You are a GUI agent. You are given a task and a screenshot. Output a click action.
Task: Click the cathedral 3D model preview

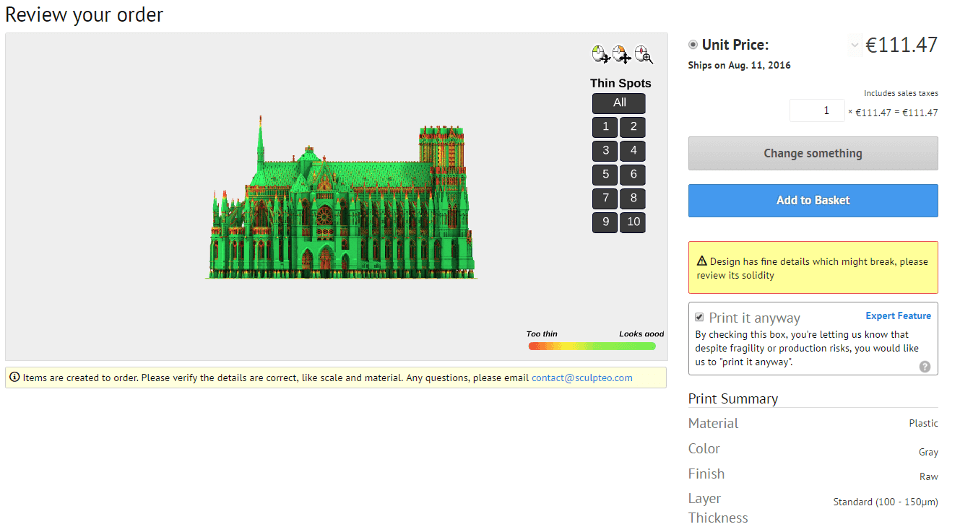341,198
